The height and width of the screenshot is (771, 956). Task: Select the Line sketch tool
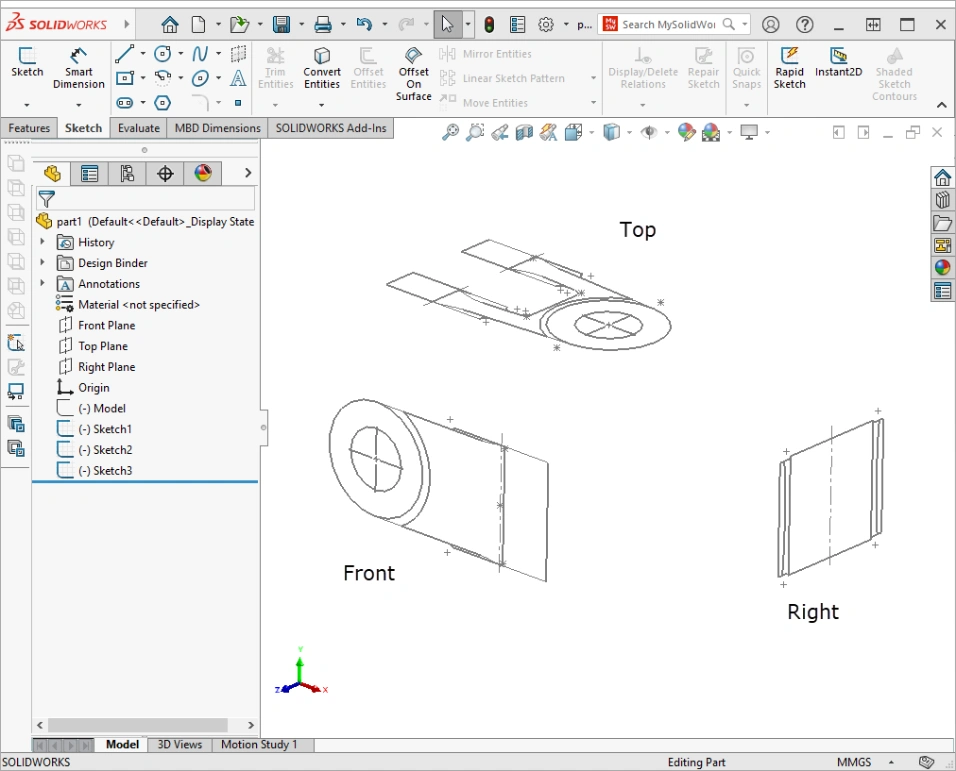tap(124, 54)
